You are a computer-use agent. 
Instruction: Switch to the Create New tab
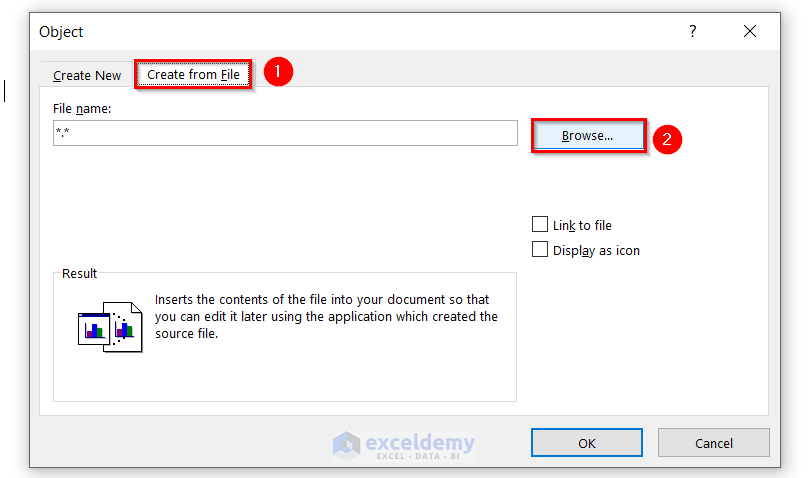(87, 75)
